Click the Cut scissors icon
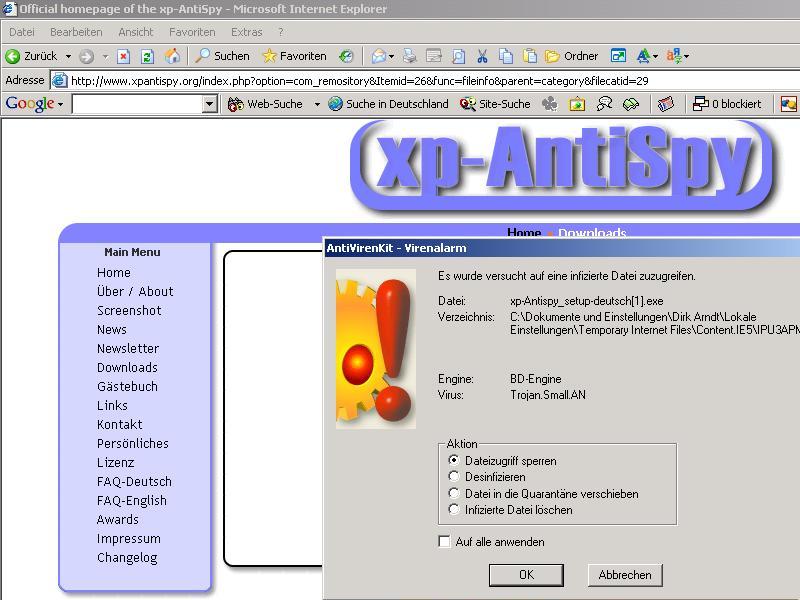The image size is (800, 600). (x=482, y=56)
